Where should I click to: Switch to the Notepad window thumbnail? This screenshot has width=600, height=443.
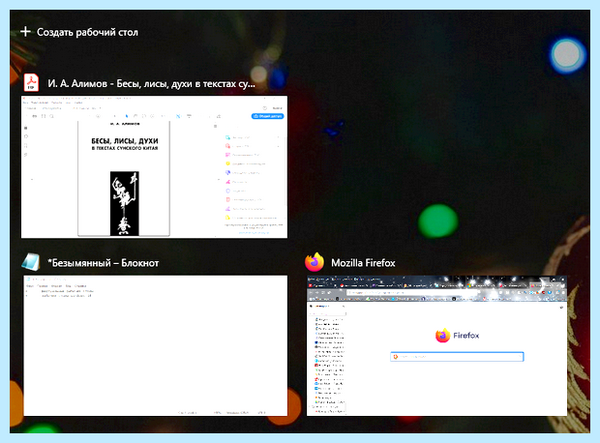point(155,345)
